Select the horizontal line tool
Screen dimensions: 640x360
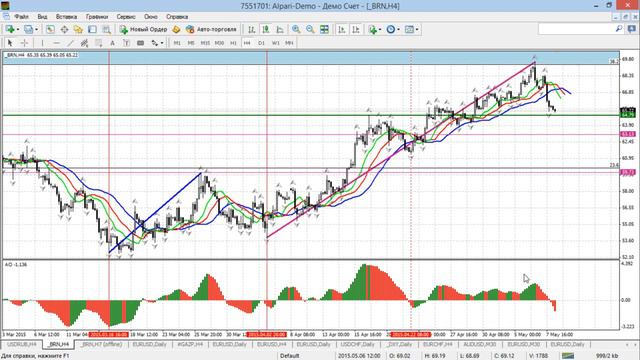click(x=56, y=43)
